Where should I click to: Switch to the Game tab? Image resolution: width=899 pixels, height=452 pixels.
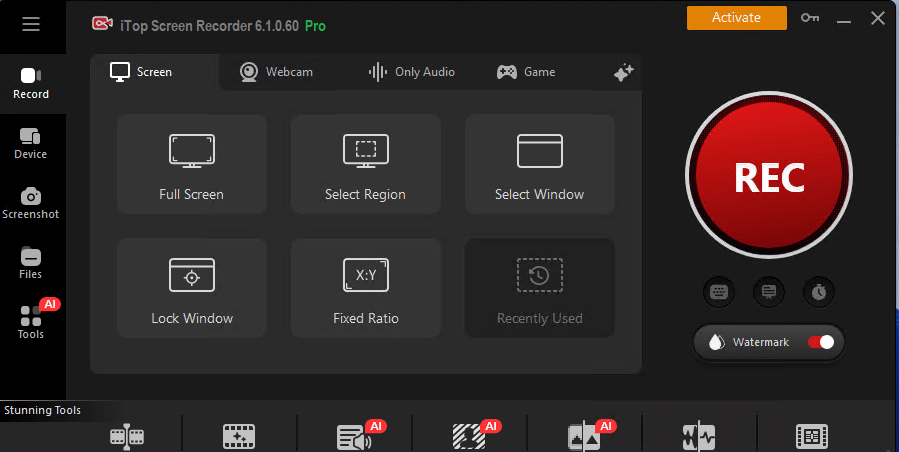pyautogui.click(x=526, y=72)
